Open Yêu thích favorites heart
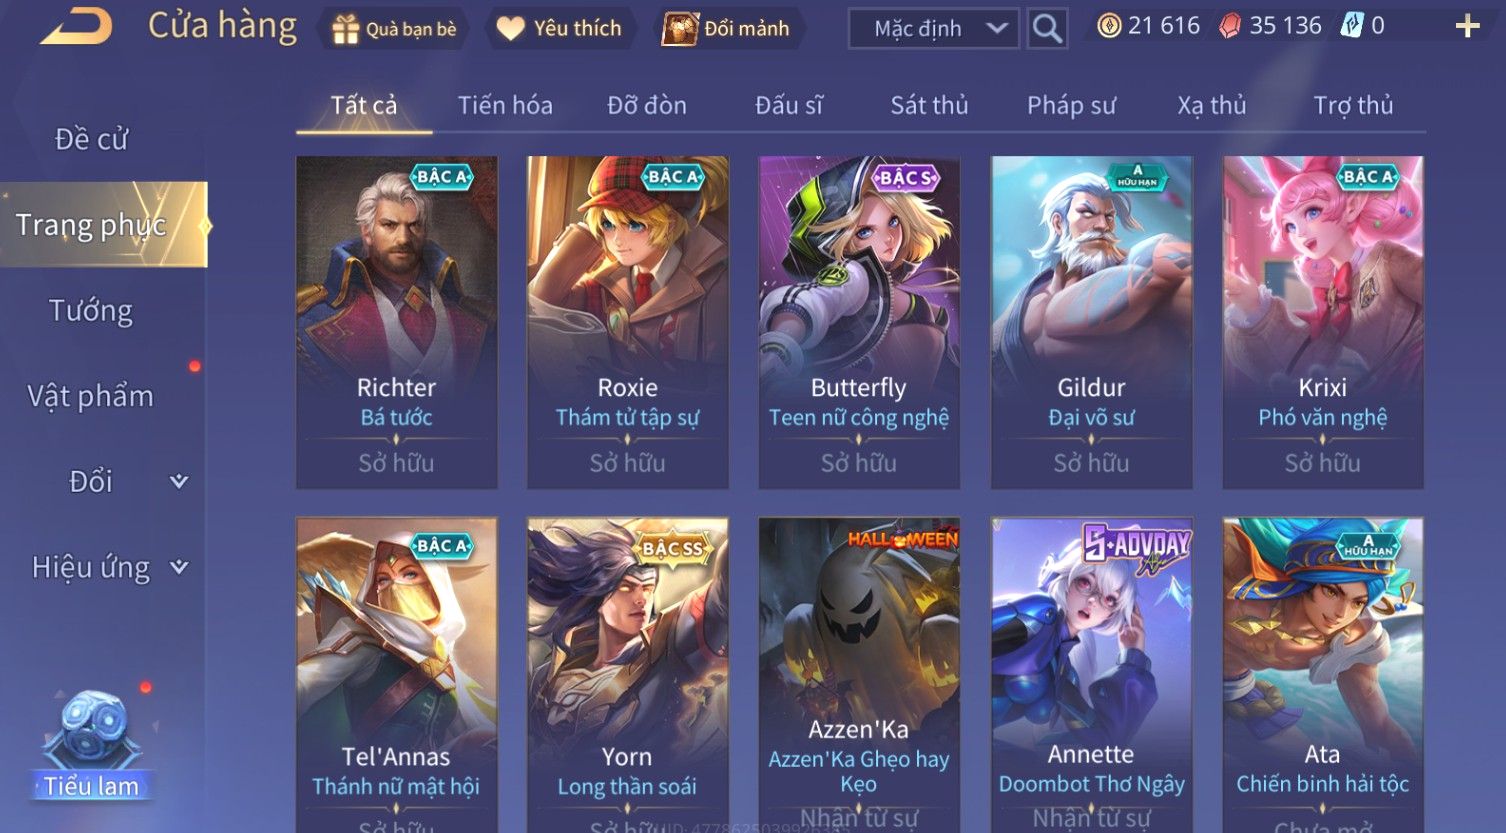 (560, 29)
